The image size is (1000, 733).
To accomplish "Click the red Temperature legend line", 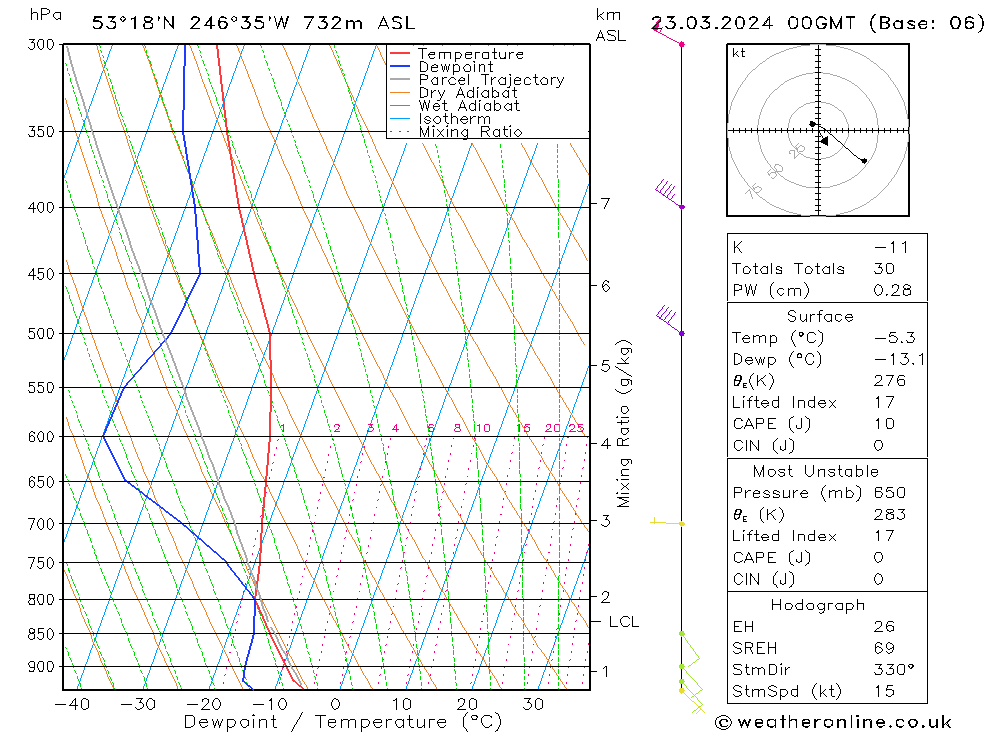I will tap(400, 54).
